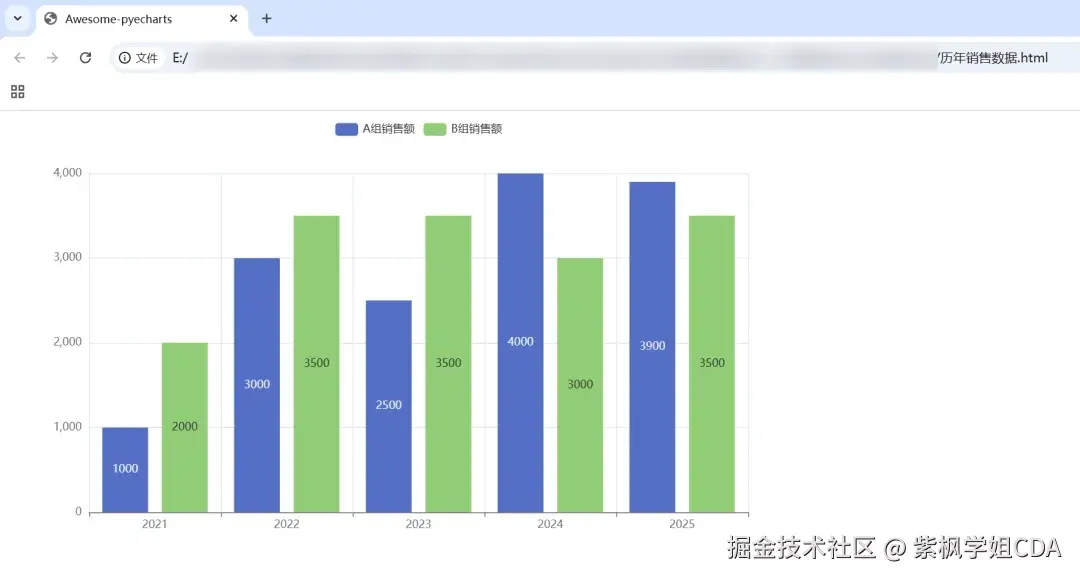Click the y-axis value 1,000
The image size is (1080, 580).
point(68,427)
